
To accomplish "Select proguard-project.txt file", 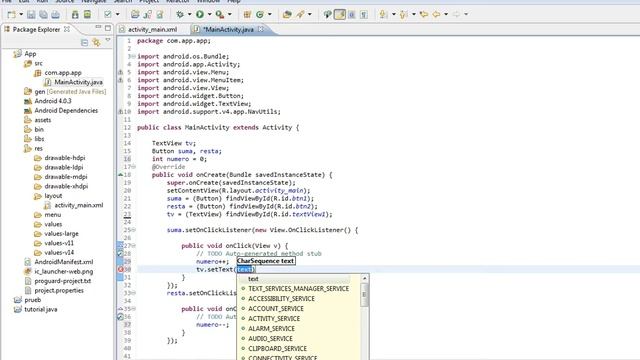I will click(x=62, y=281).
